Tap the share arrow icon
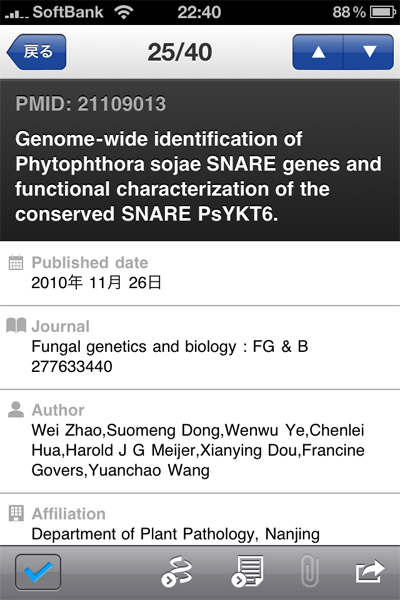The image size is (400, 600). (x=369, y=572)
